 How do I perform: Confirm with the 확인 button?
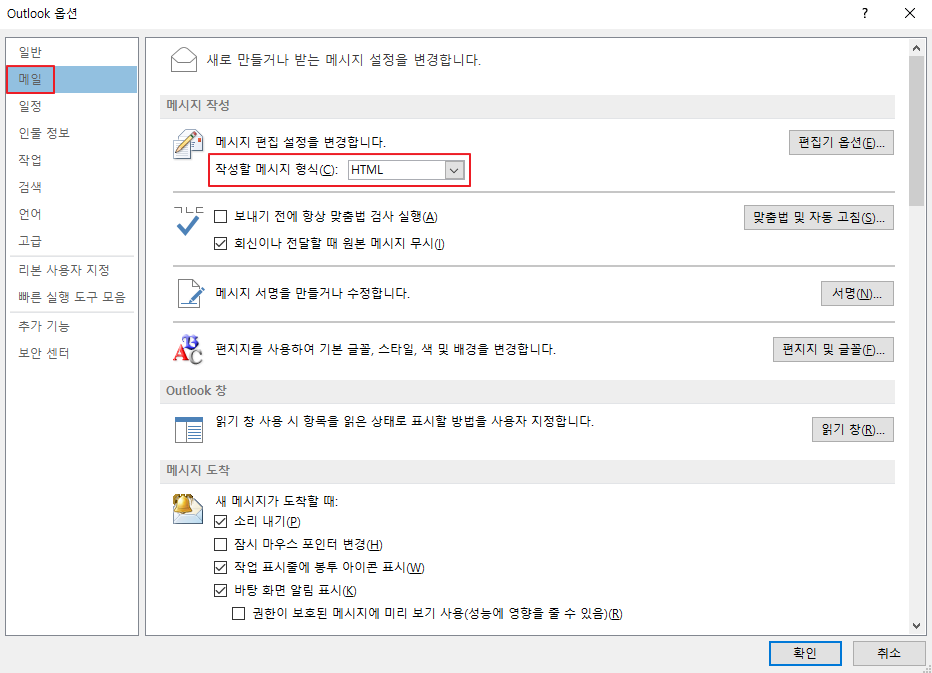click(x=805, y=653)
